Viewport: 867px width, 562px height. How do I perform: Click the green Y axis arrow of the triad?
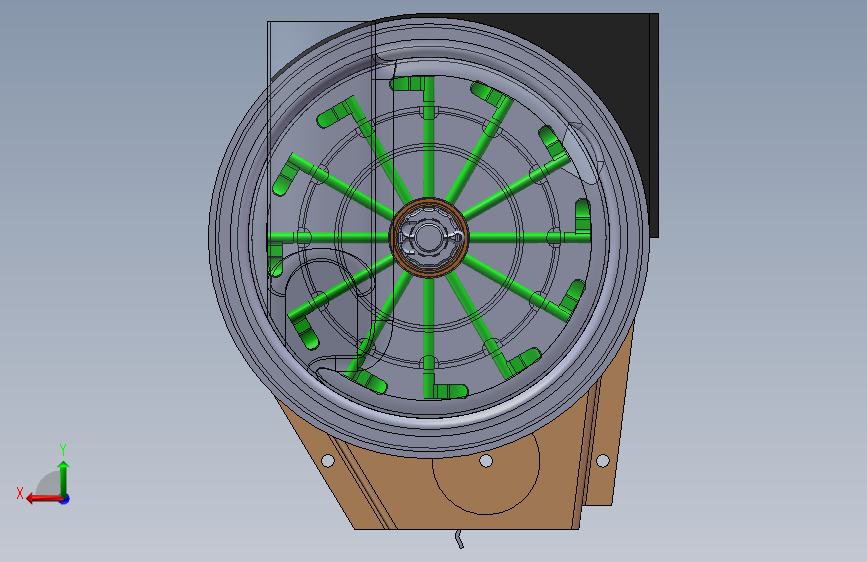point(64,478)
